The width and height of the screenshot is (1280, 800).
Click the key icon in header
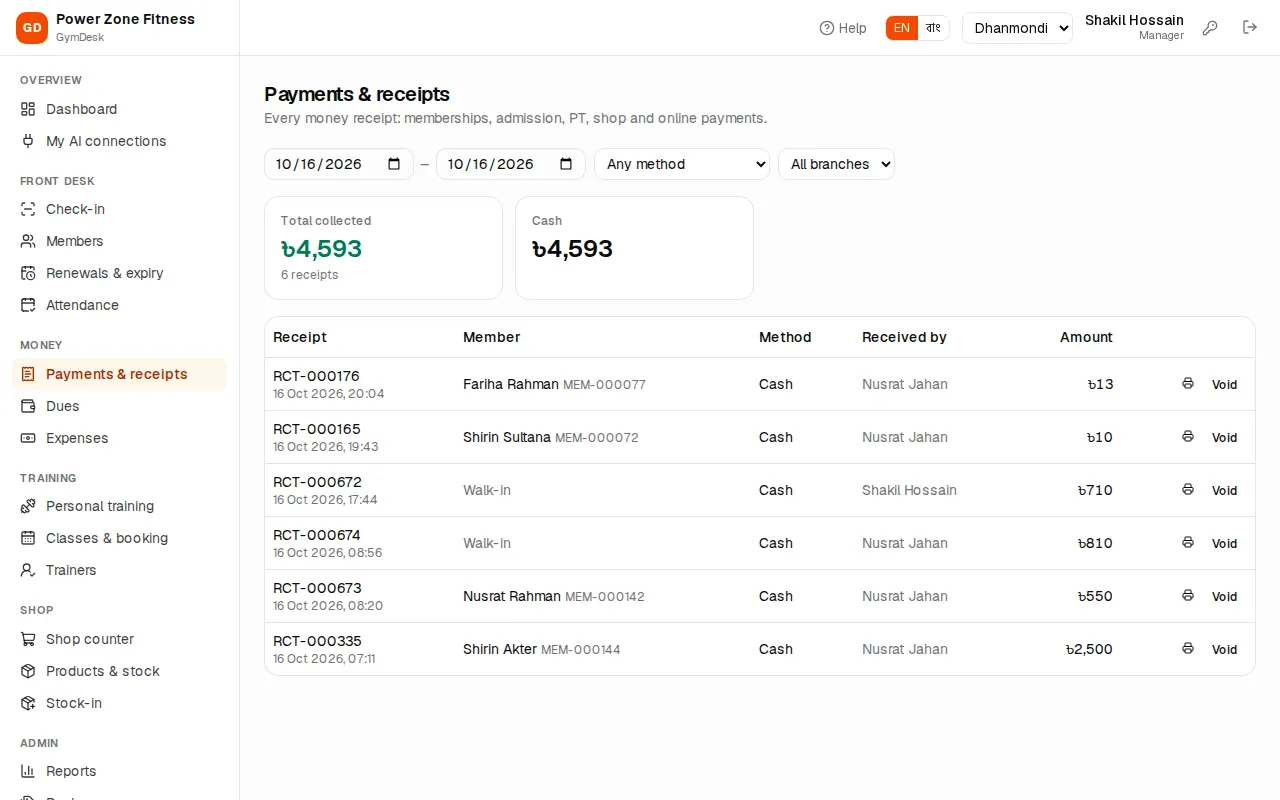pyautogui.click(x=1210, y=28)
